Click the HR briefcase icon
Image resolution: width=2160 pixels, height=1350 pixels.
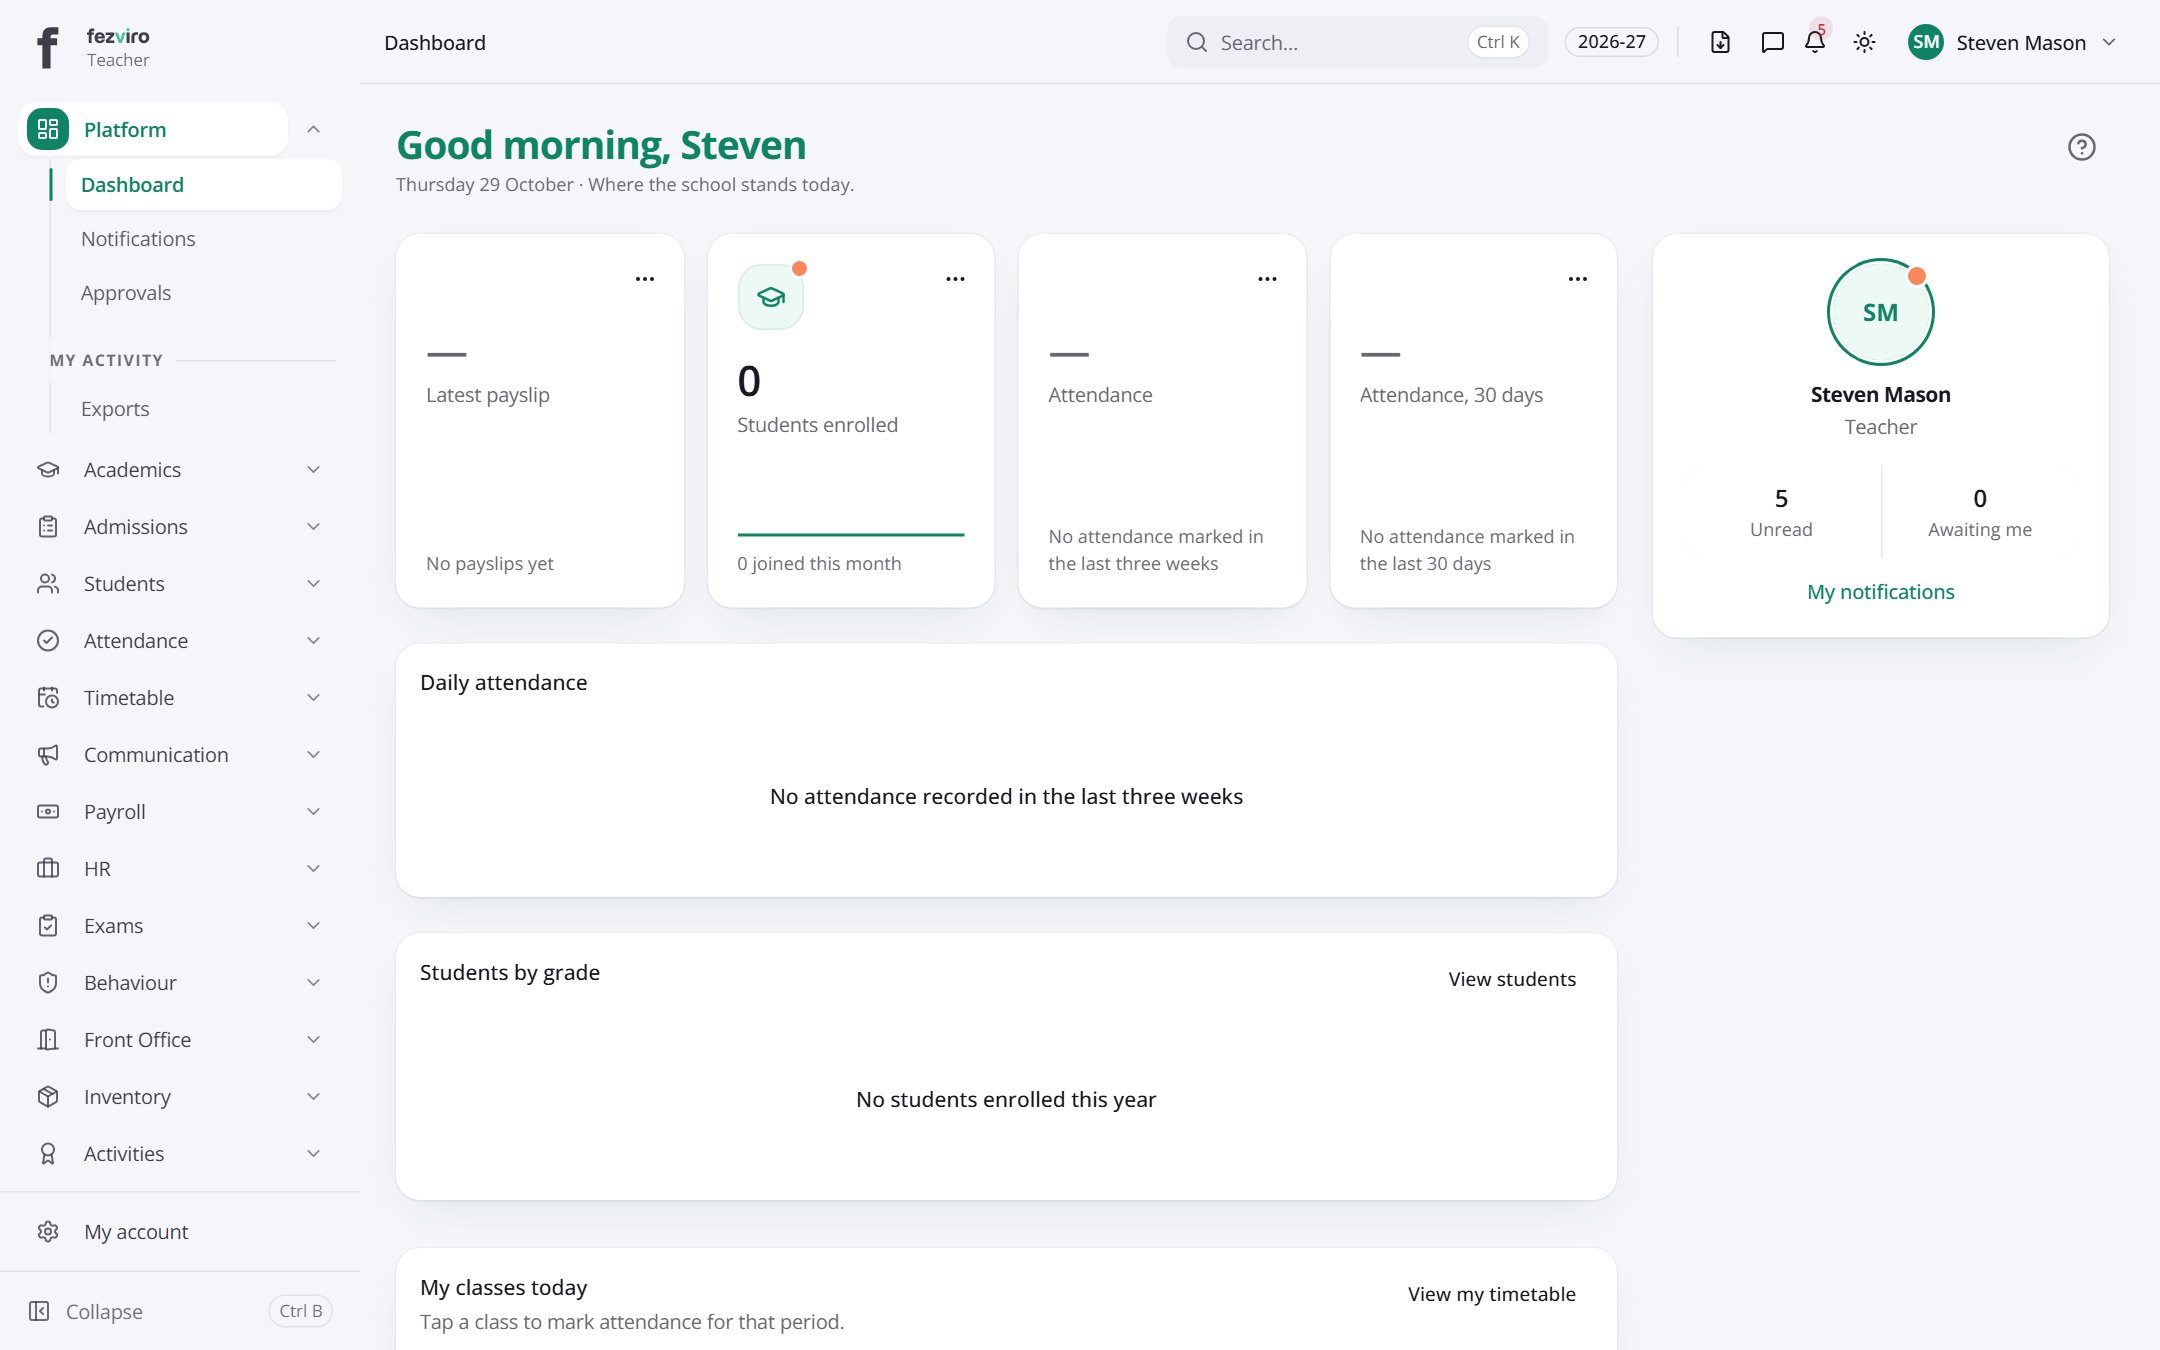pos(48,869)
